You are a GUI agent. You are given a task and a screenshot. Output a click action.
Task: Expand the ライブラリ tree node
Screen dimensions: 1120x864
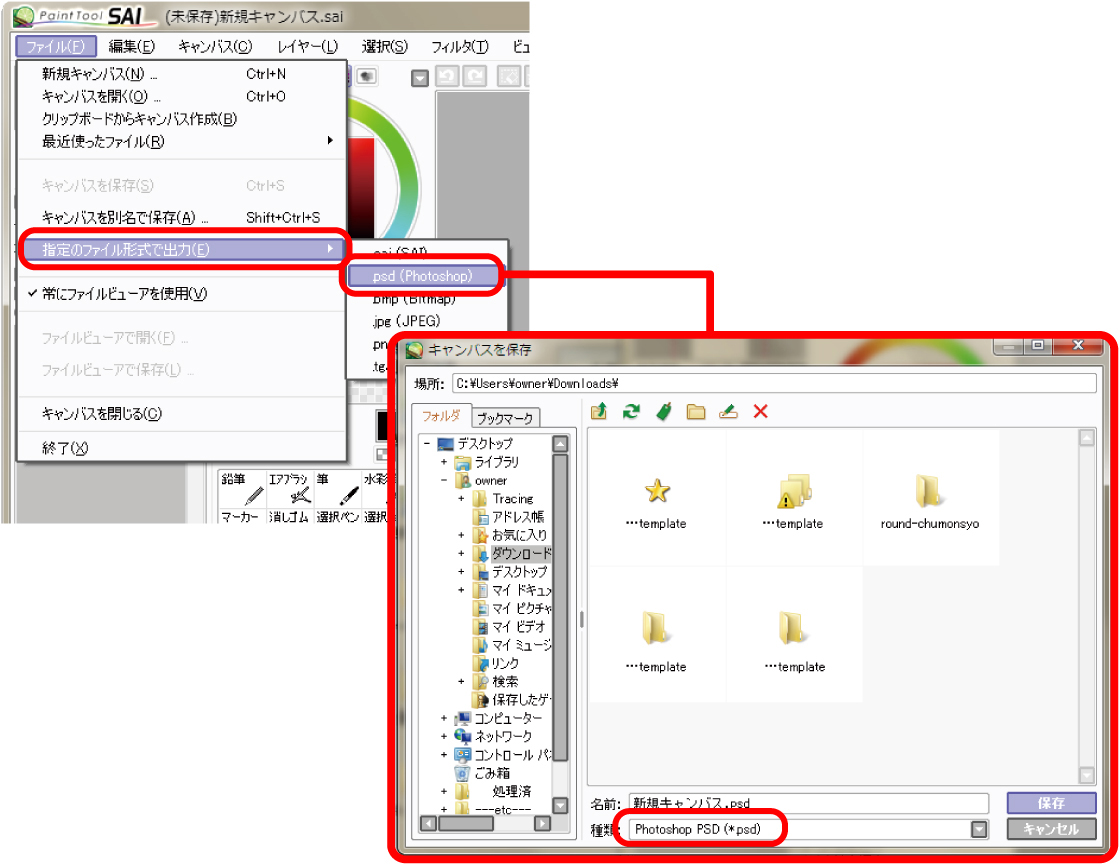click(444, 462)
